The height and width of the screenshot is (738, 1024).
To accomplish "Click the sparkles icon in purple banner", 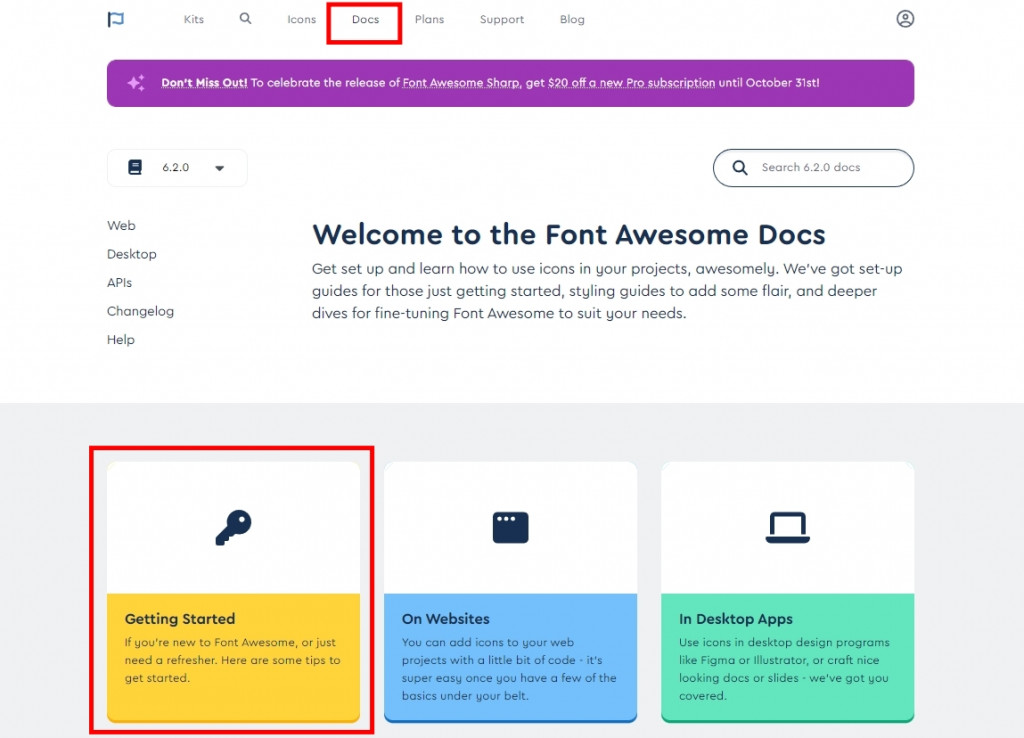I will click(136, 83).
